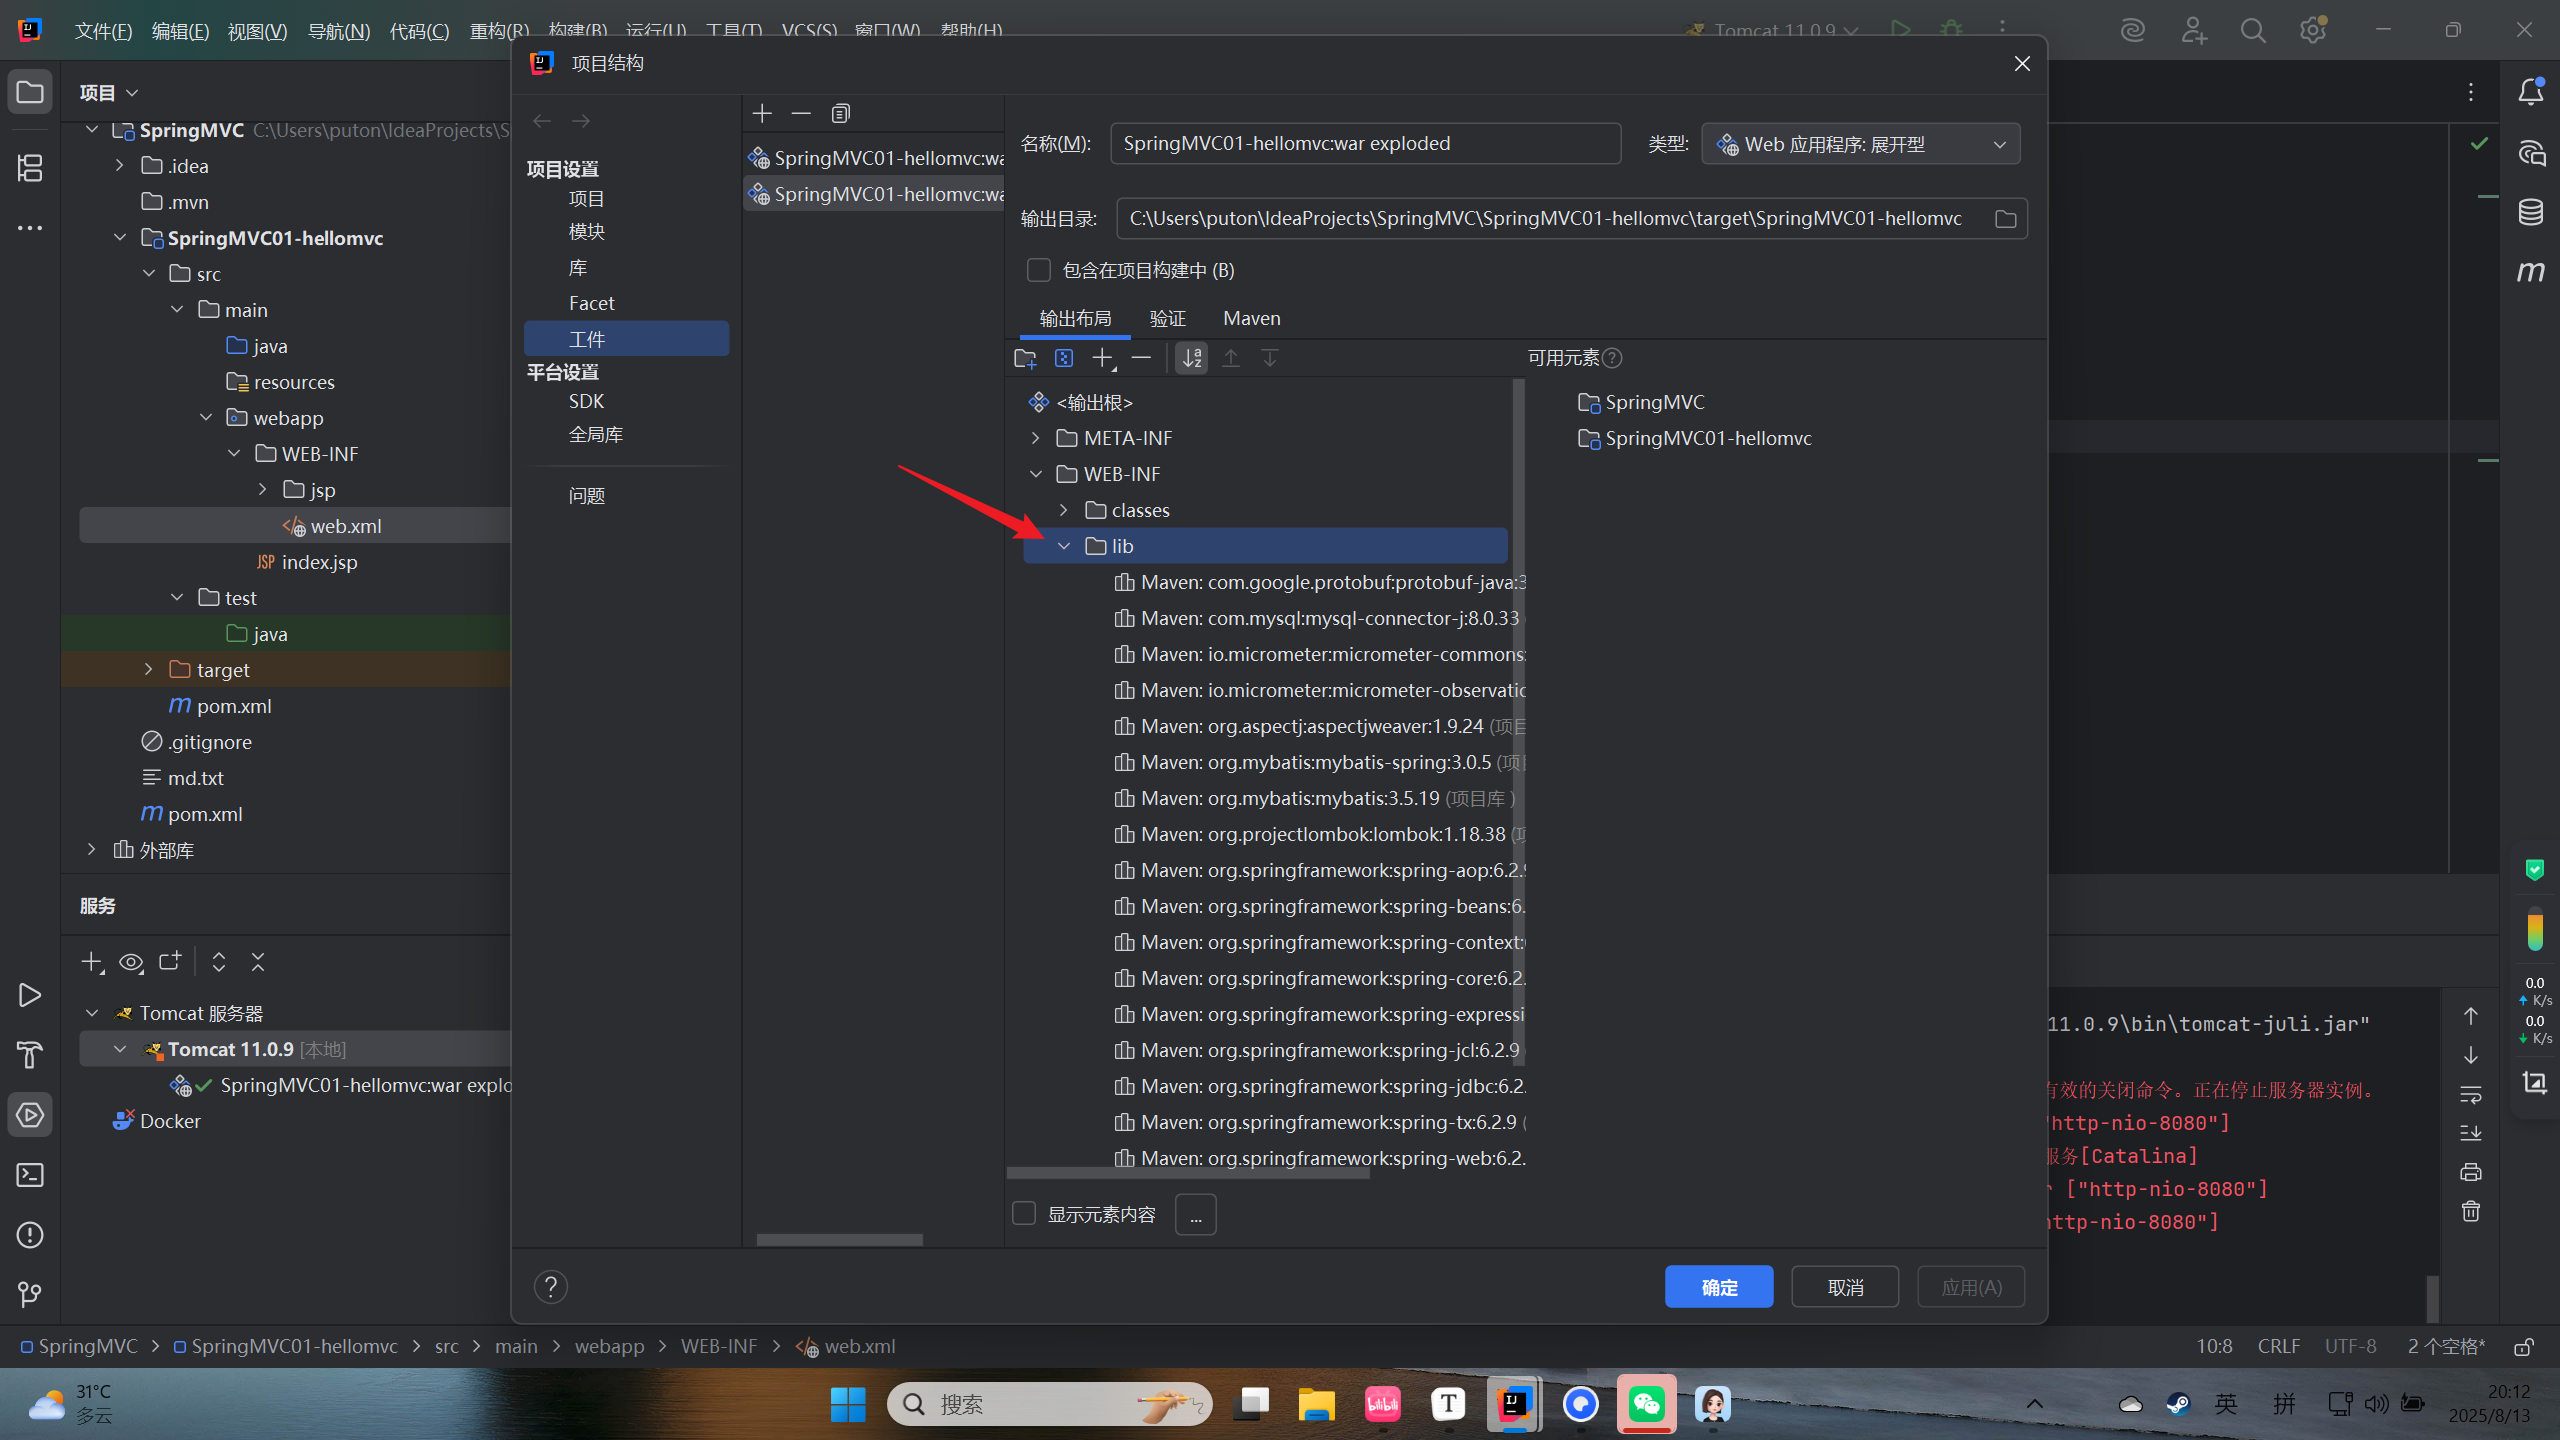Open the Project tool window icon
This screenshot has height=1440, width=2560.
30,93
